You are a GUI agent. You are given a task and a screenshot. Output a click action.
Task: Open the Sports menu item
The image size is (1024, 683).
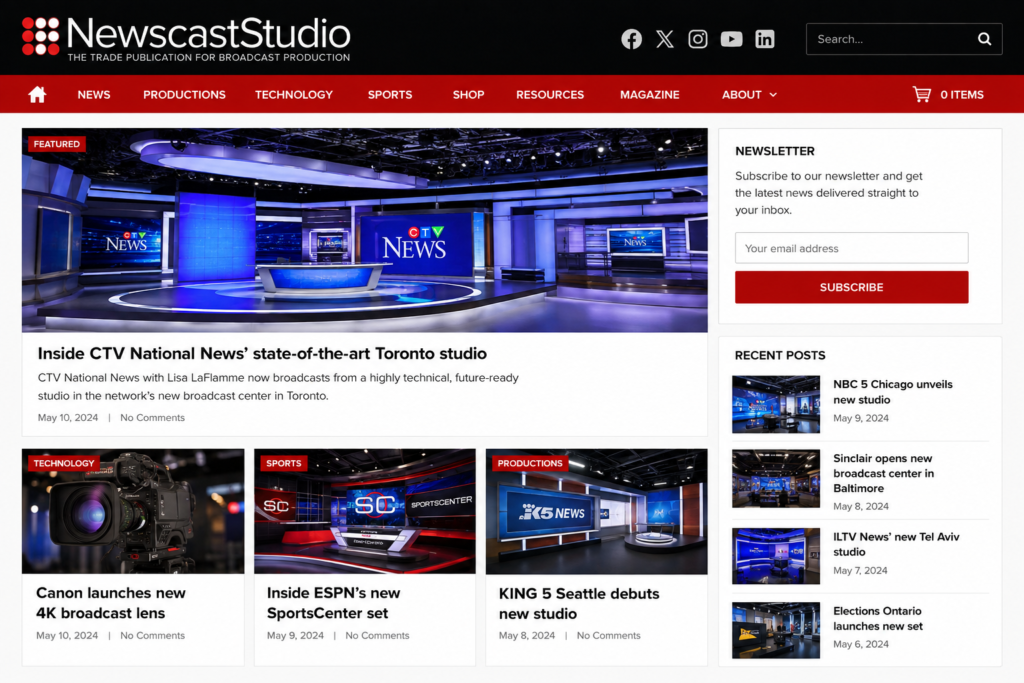pyautogui.click(x=390, y=95)
